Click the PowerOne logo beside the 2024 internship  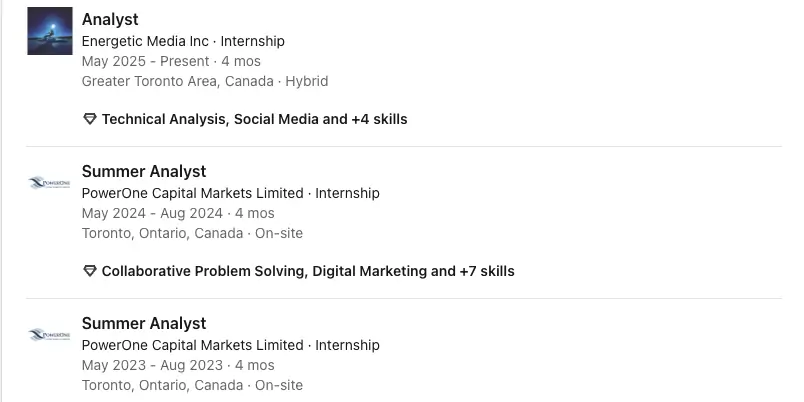(x=50, y=183)
